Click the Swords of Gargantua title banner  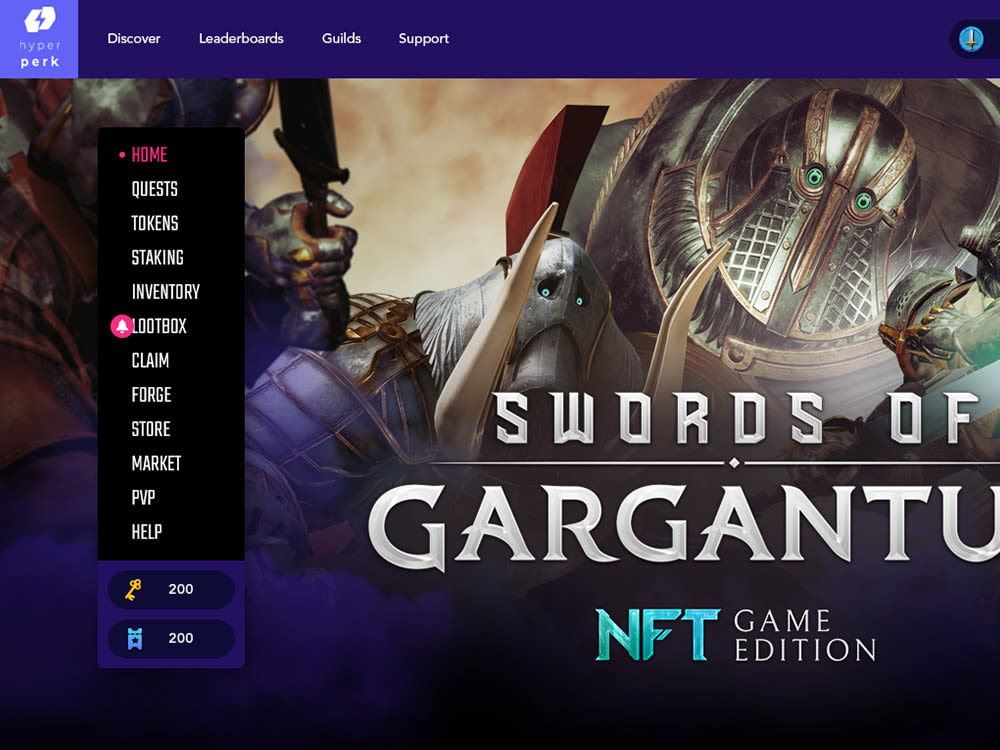(x=684, y=482)
